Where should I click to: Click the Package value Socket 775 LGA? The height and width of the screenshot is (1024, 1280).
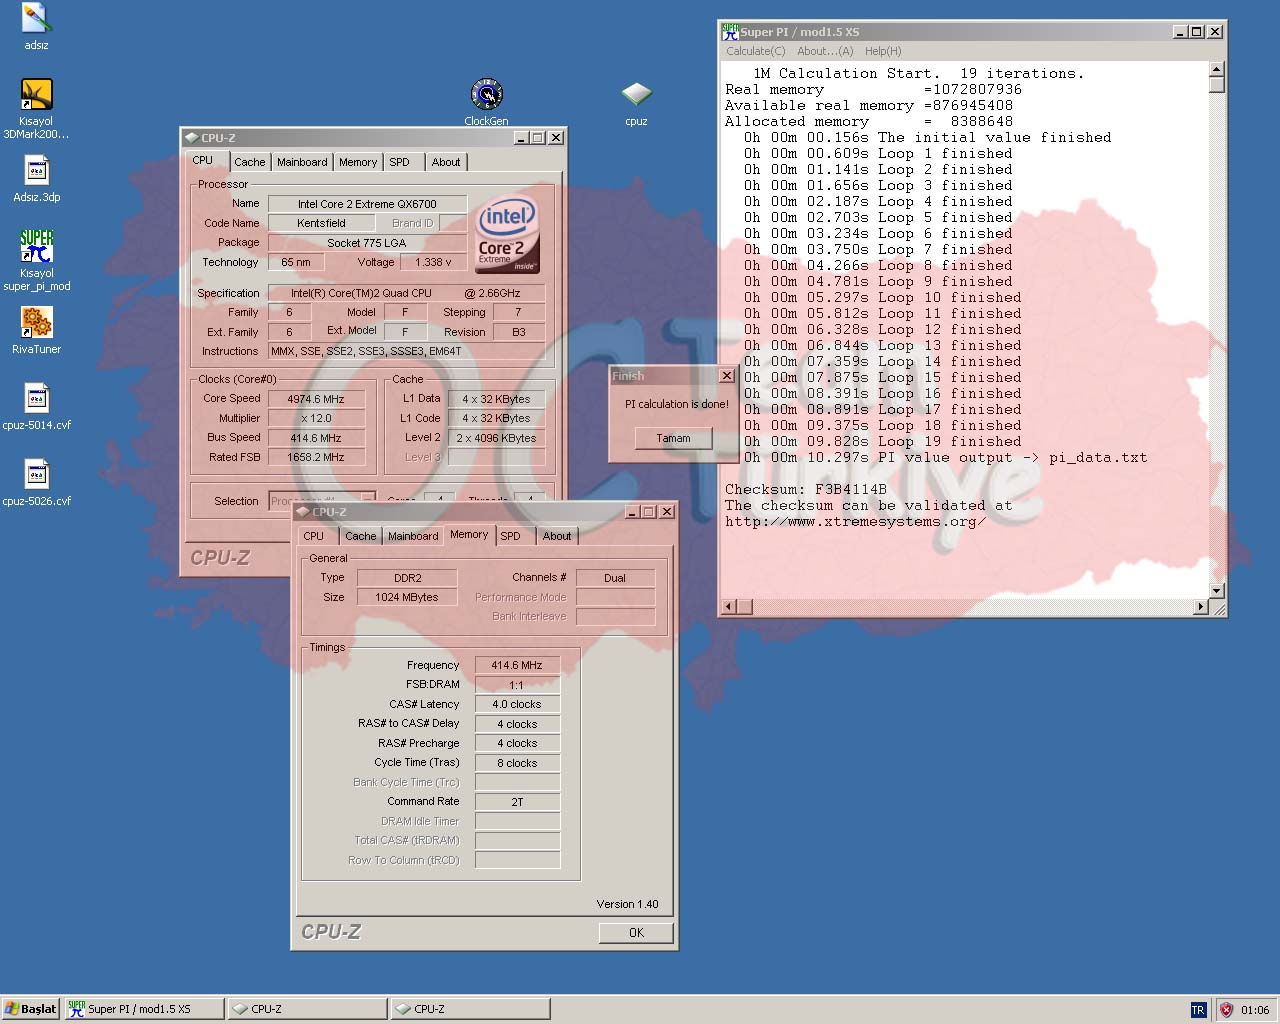pyautogui.click(x=367, y=243)
